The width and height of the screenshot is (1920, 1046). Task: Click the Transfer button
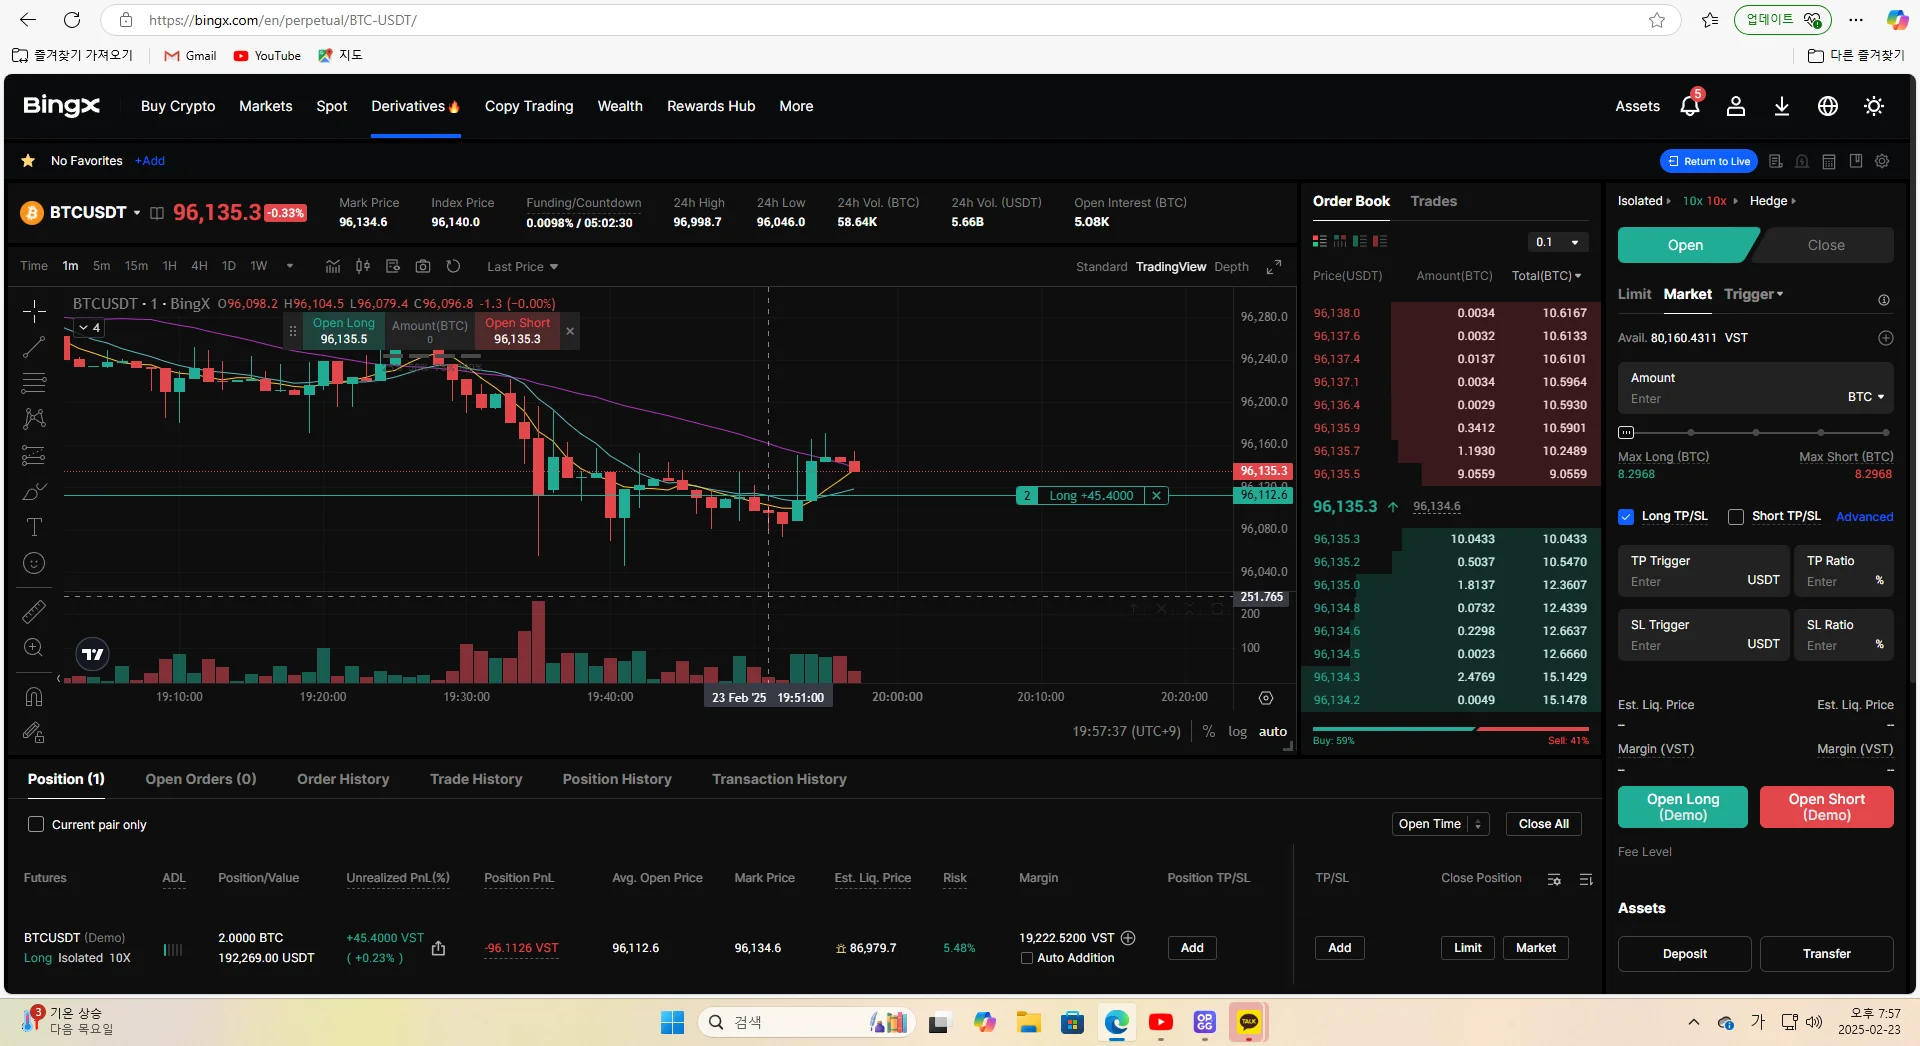click(x=1827, y=954)
